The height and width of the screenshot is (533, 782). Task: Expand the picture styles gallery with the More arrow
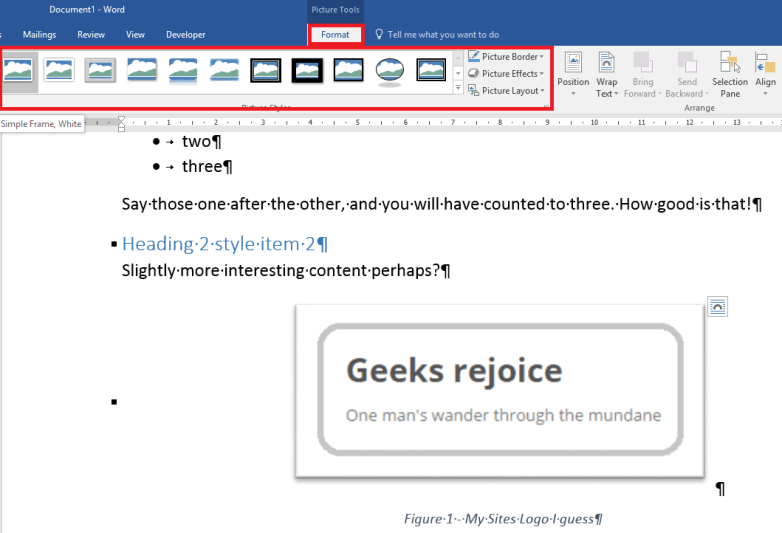click(x=458, y=89)
